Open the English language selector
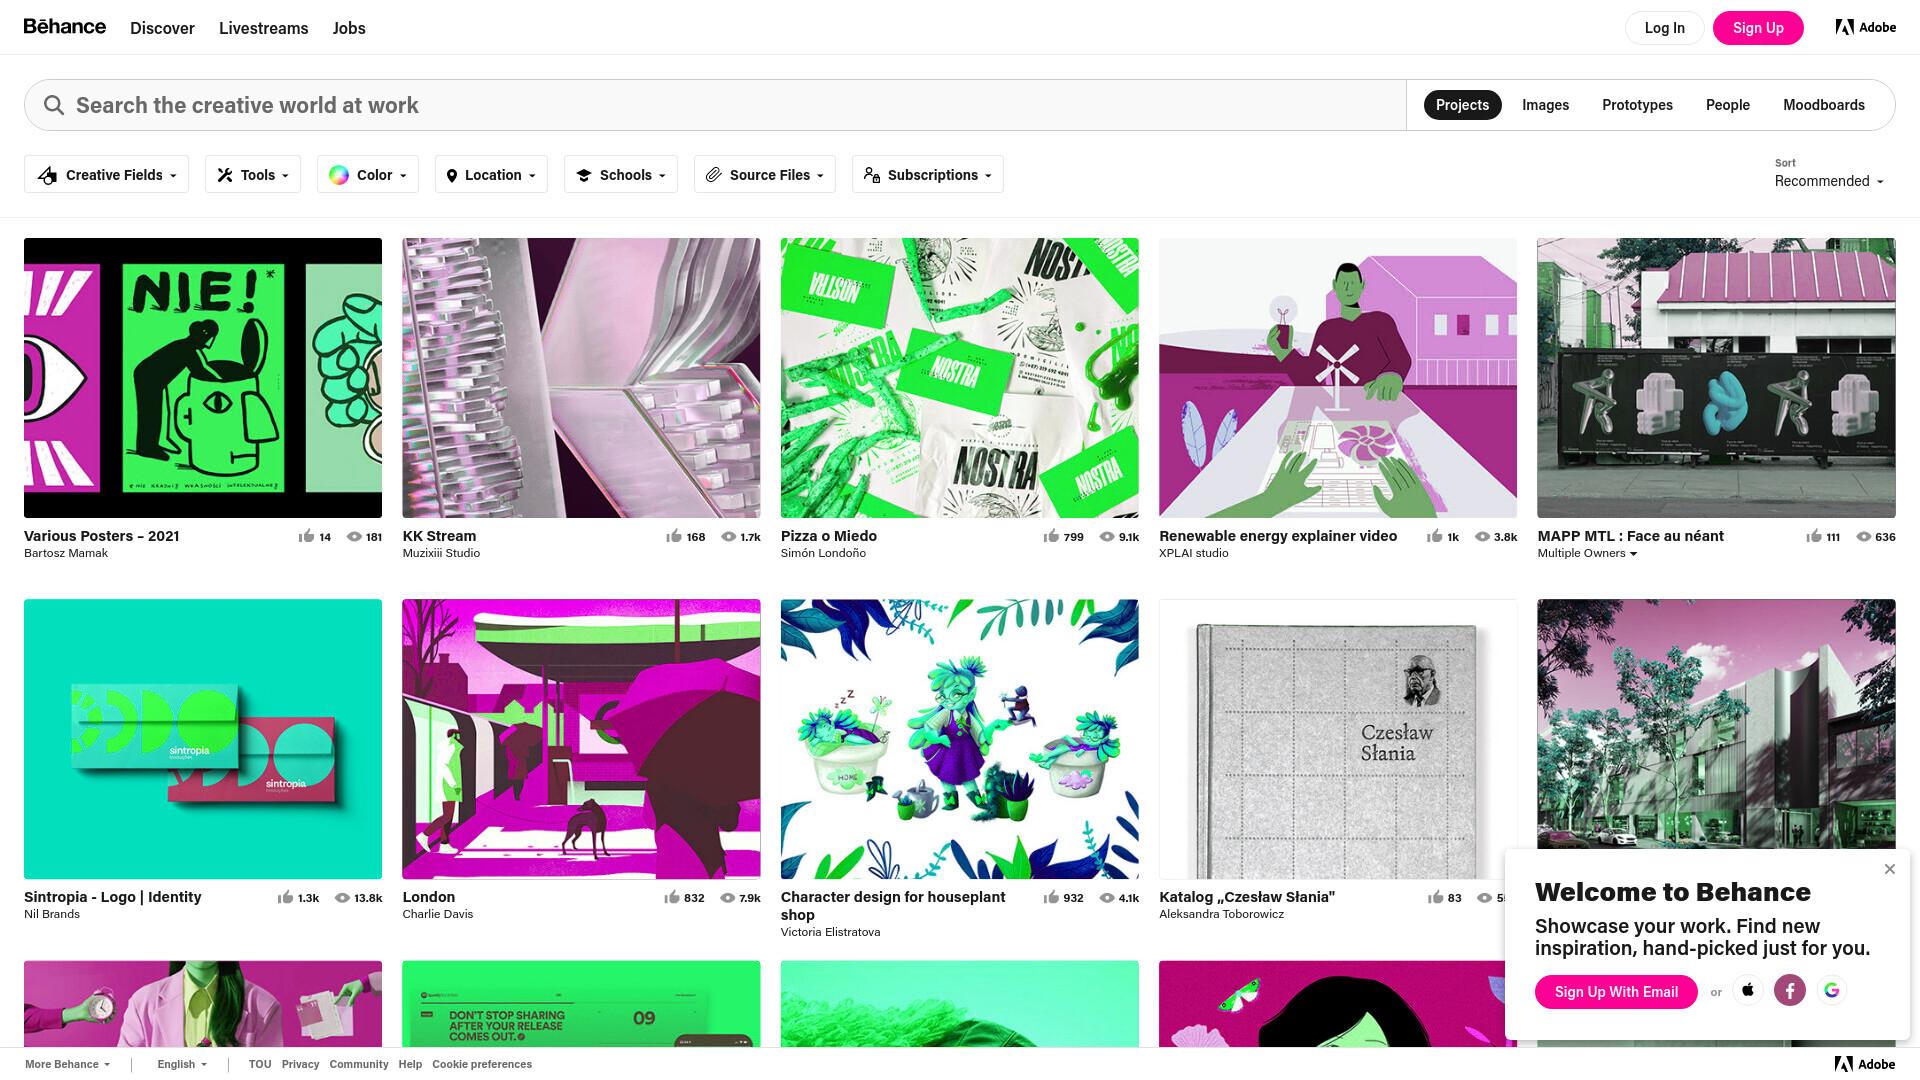Viewport: 1920px width, 1080px height. [x=182, y=1064]
